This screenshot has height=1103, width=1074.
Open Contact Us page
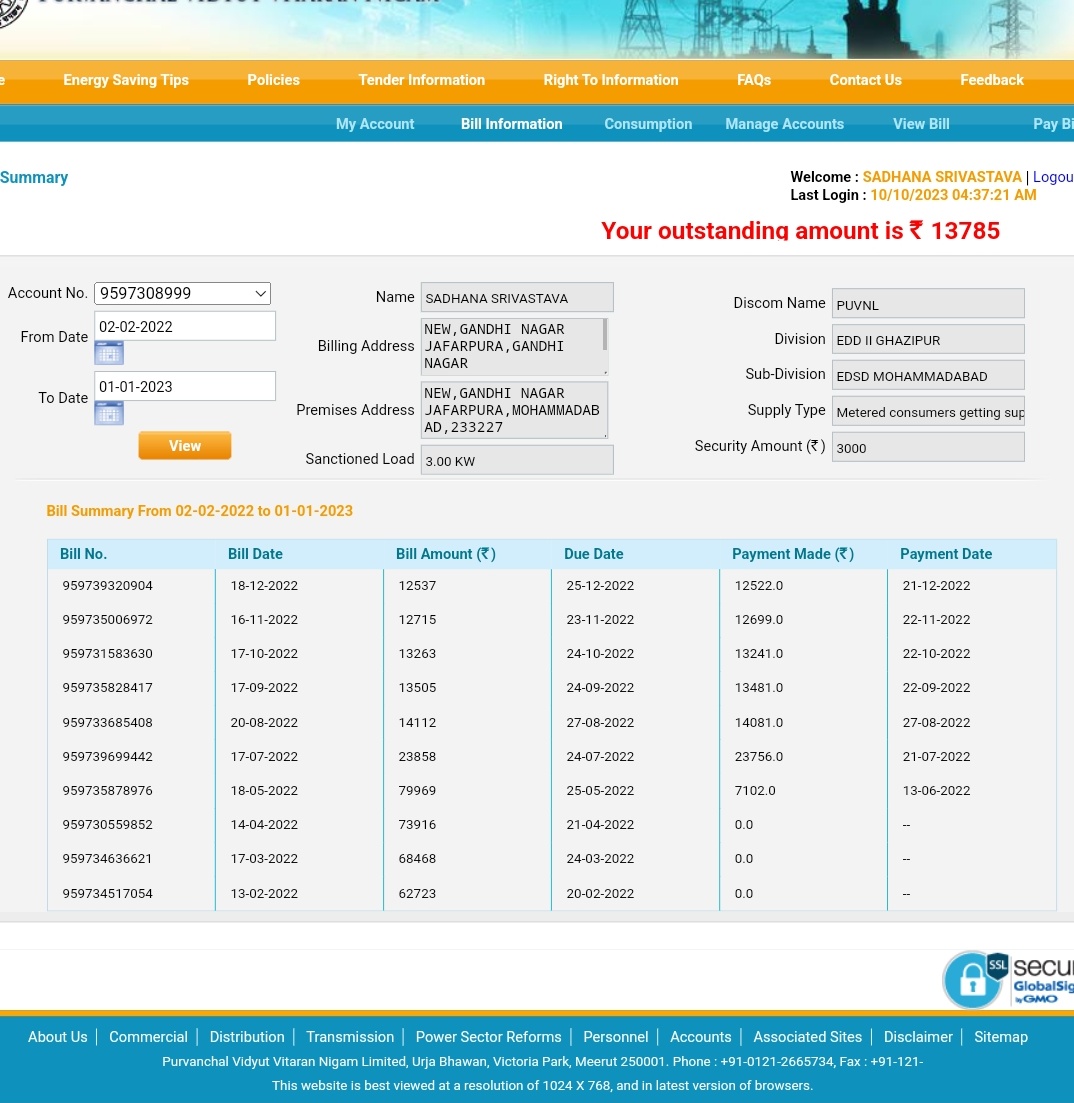pos(865,80)
